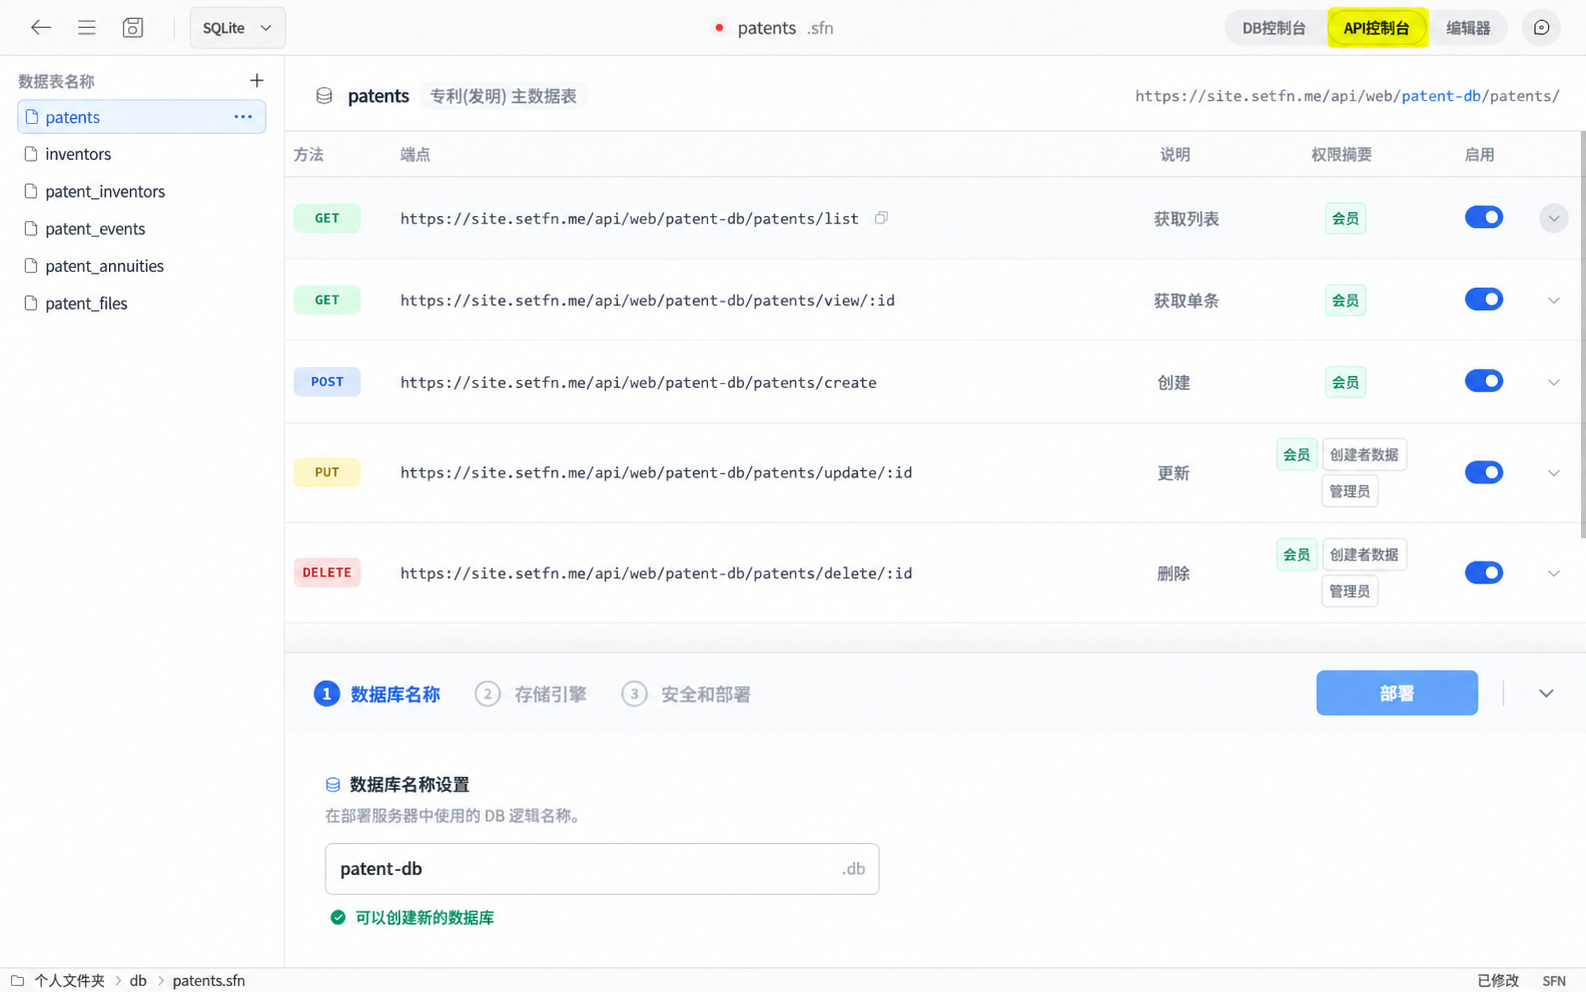This screenshot has width=1586, height=992.
Task: Open the patents table more-options dots
Action: tap(243, 117)
